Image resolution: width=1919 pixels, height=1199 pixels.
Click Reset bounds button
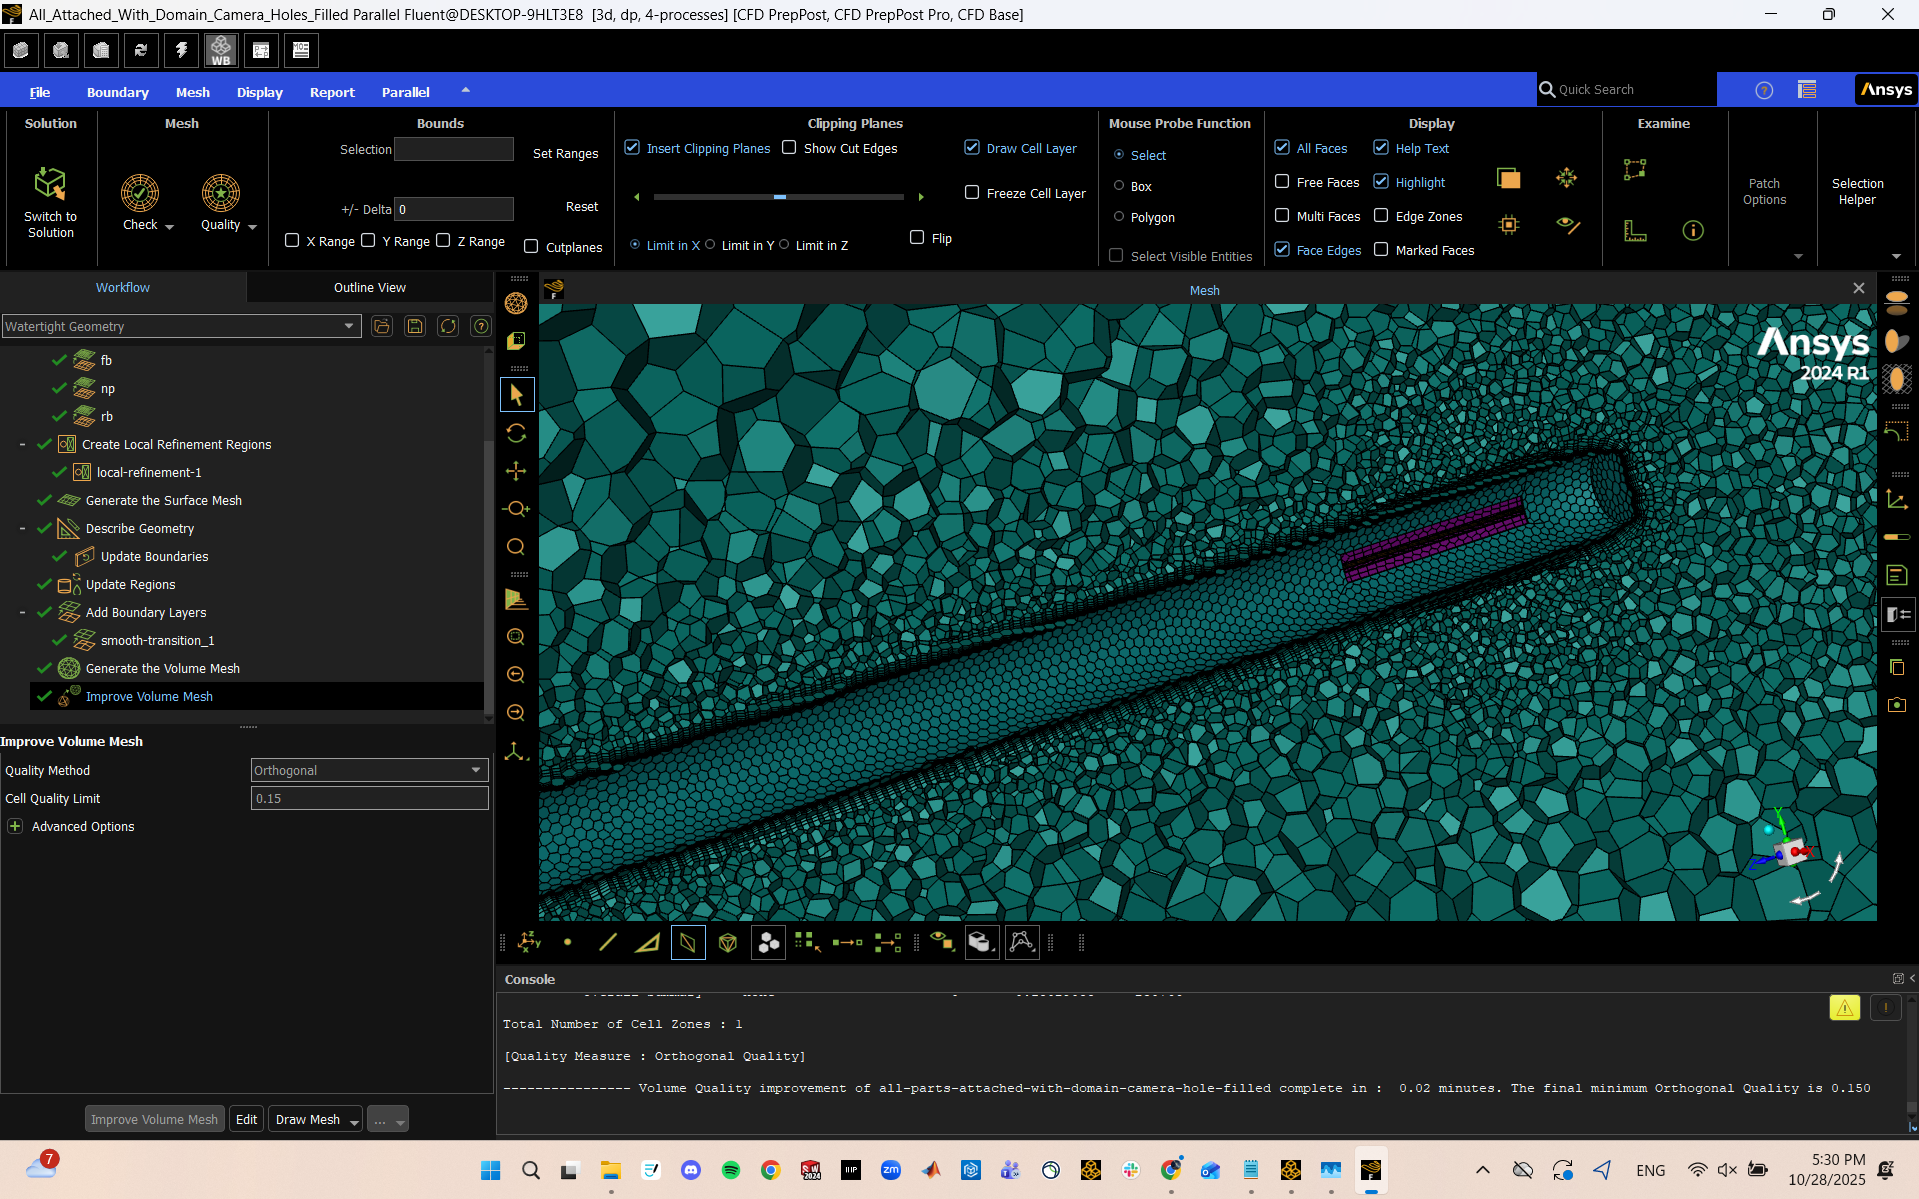(581, 206)
